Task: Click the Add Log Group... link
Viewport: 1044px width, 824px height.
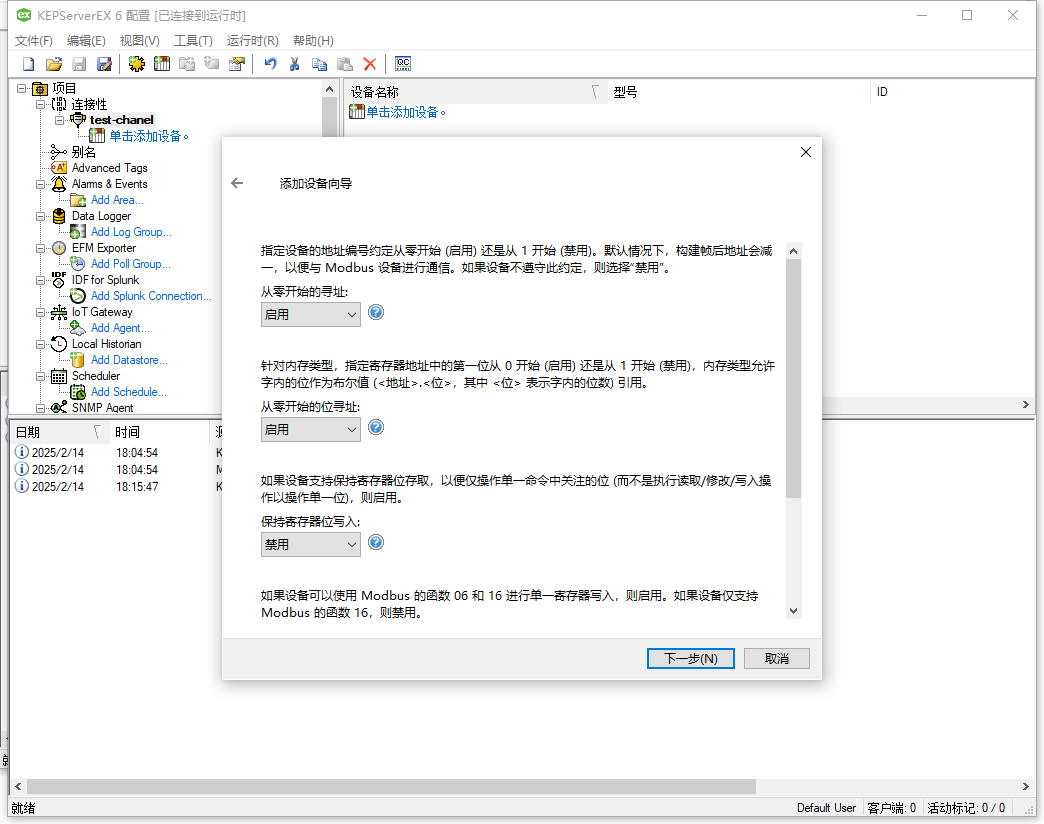Action: (131, 232)
